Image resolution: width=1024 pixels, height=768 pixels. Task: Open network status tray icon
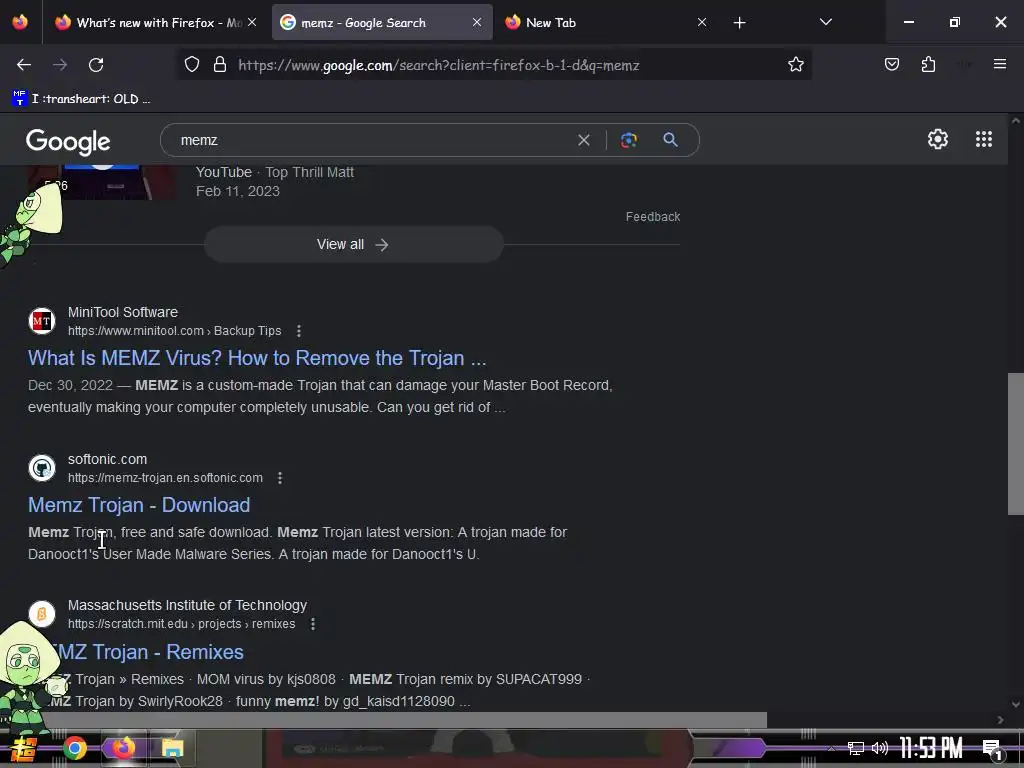855,748
